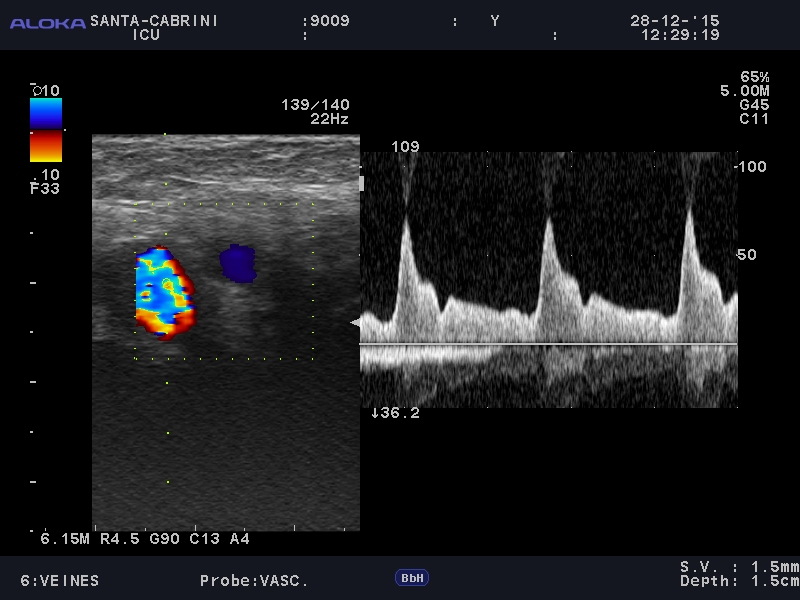
Task: Click the red lower half of the color scale
Action: point(46,147)
